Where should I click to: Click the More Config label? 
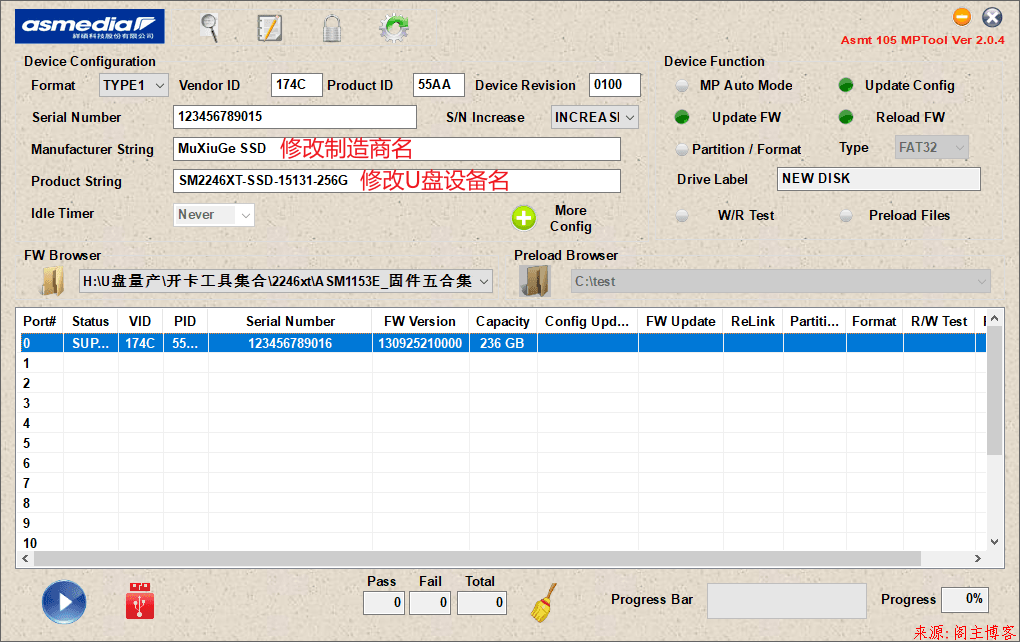tap(570, 219)
